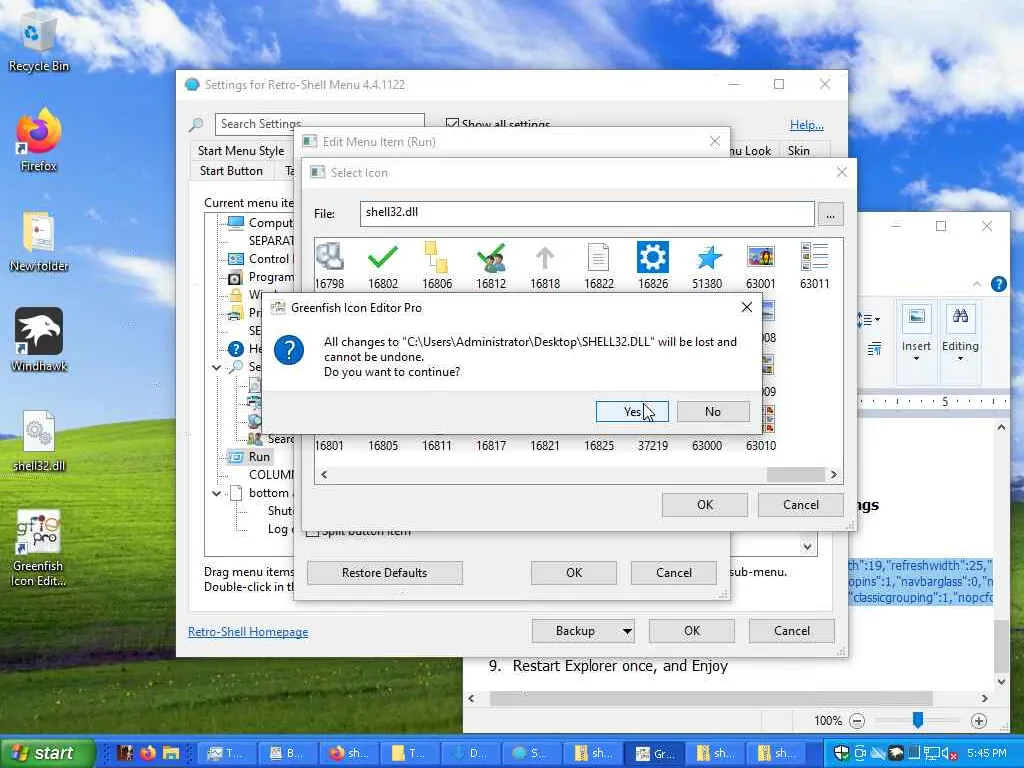The height and width of the screenshot is (768, 1024).
Task: Open the Help link in Settings window
Action: (x=807, y=125)
